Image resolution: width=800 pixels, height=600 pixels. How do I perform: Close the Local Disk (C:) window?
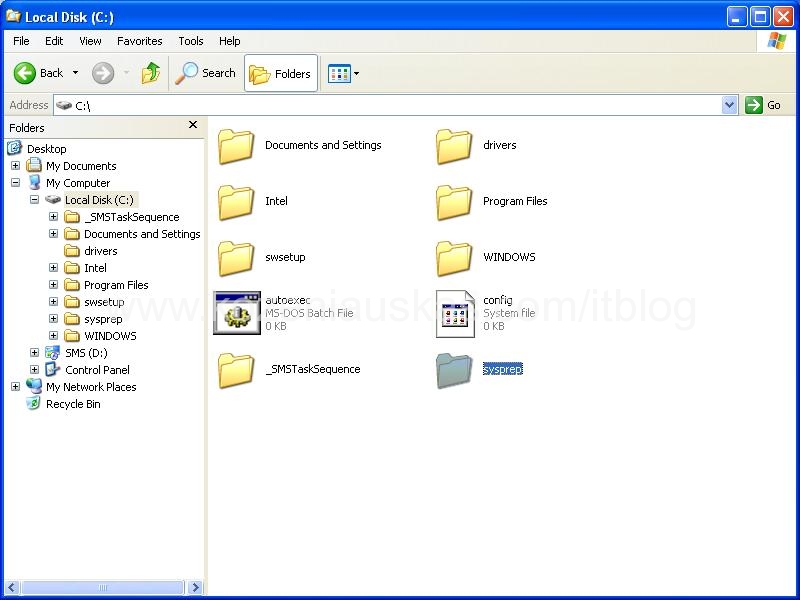tap(783, 17)
